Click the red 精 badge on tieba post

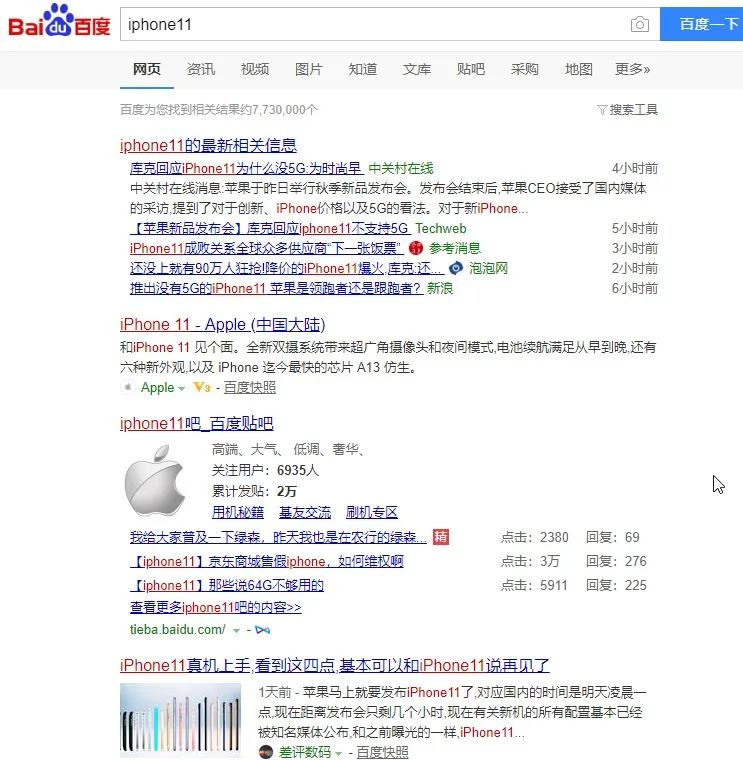coord(441,537)
